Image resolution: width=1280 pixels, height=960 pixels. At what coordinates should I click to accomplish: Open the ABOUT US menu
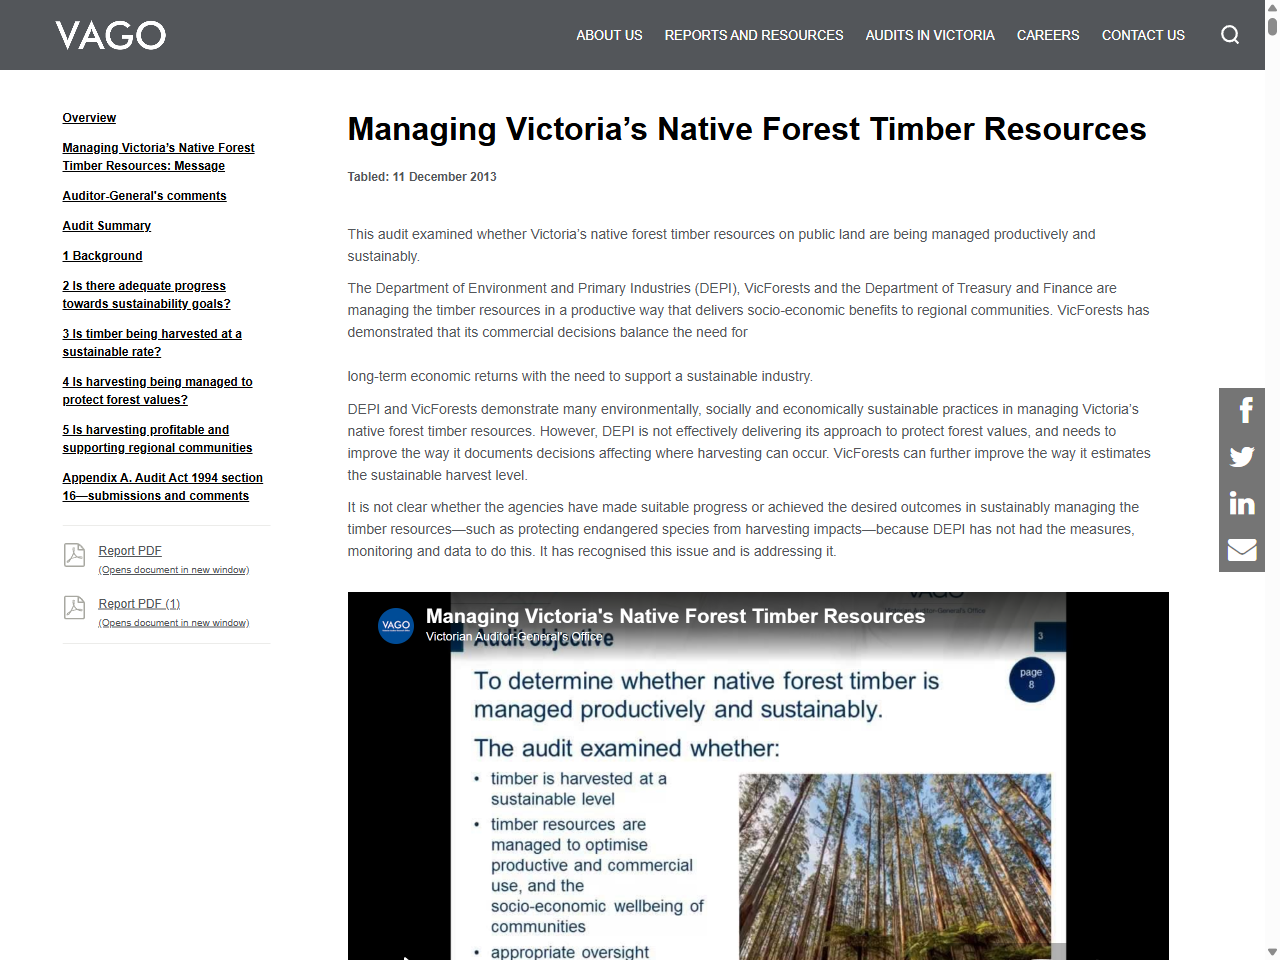[609, 35]
